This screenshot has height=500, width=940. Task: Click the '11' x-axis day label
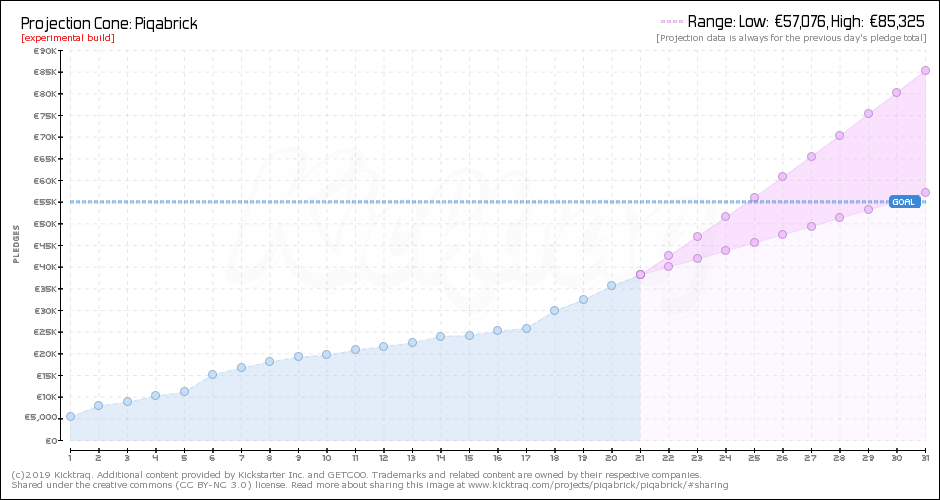[355, 459]
